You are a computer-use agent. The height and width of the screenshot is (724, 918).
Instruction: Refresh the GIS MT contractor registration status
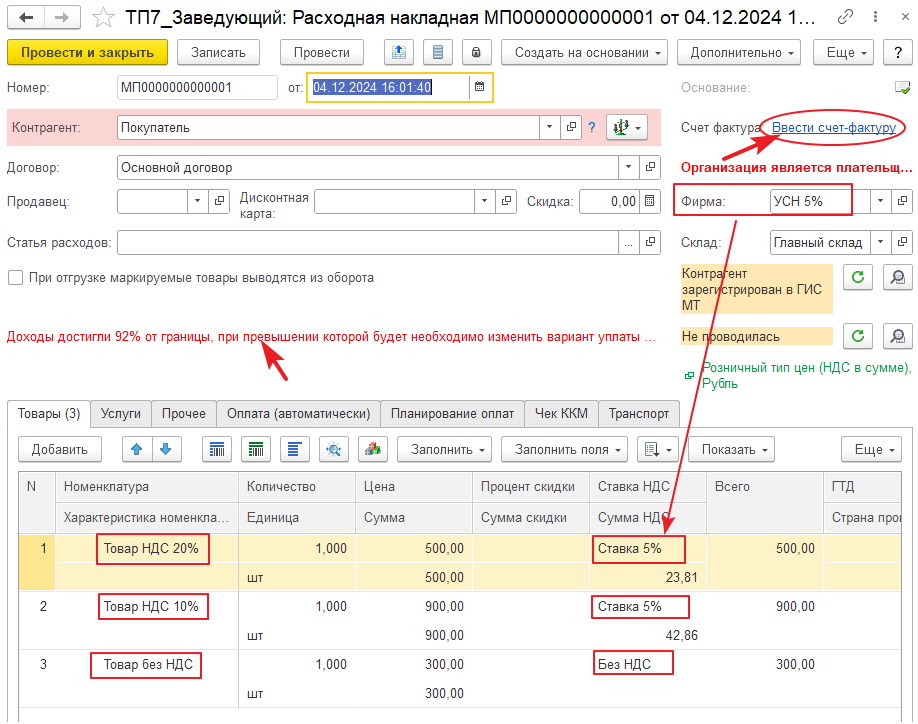857,277
